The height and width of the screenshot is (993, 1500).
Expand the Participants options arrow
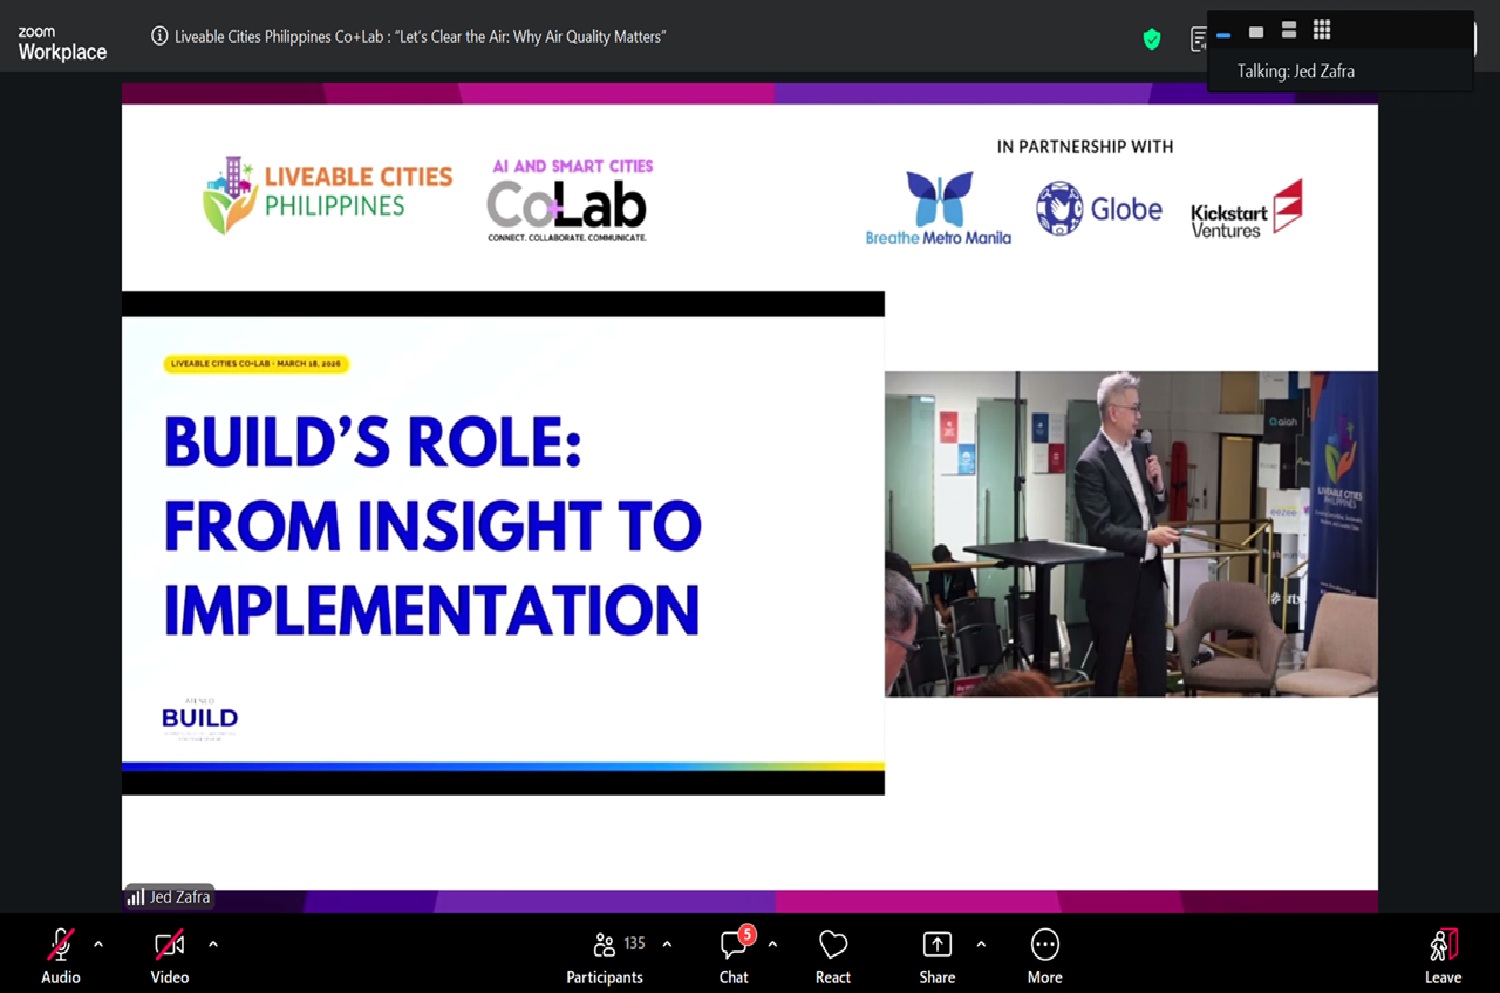[667, 943]
